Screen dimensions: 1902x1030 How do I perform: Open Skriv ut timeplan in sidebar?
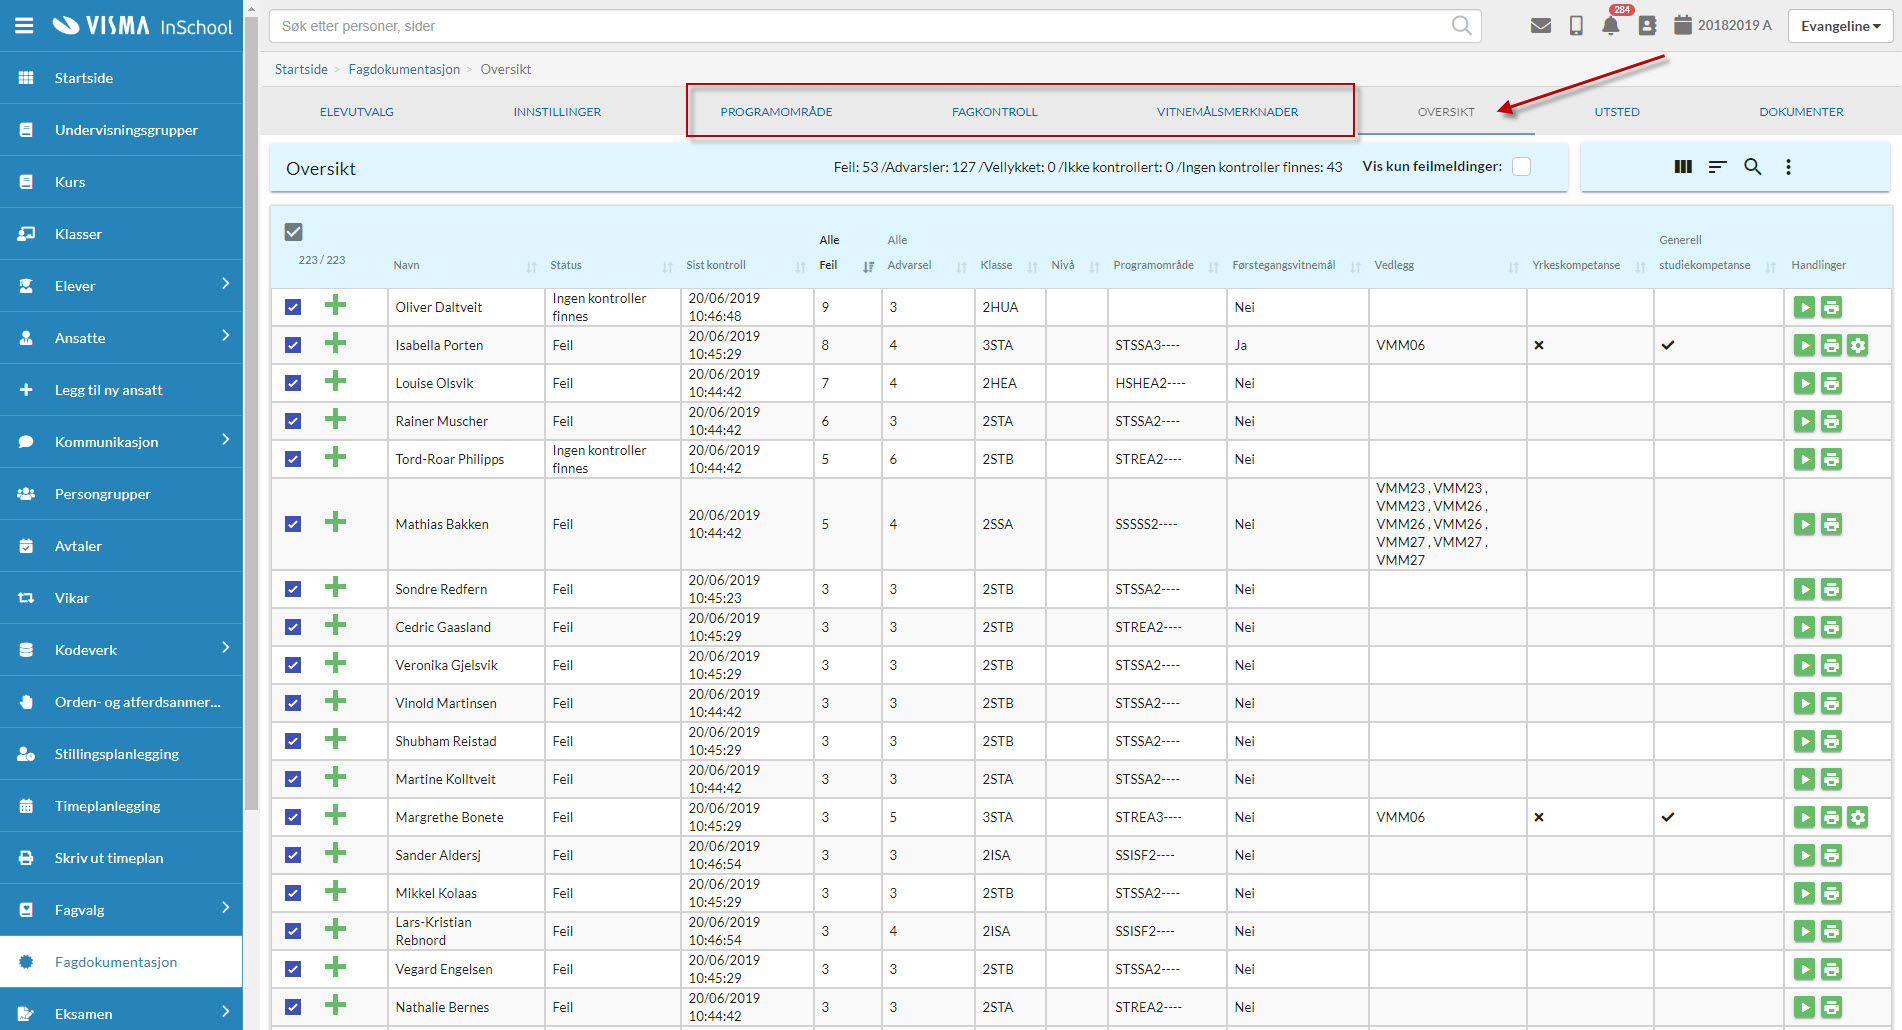[121, 858]
